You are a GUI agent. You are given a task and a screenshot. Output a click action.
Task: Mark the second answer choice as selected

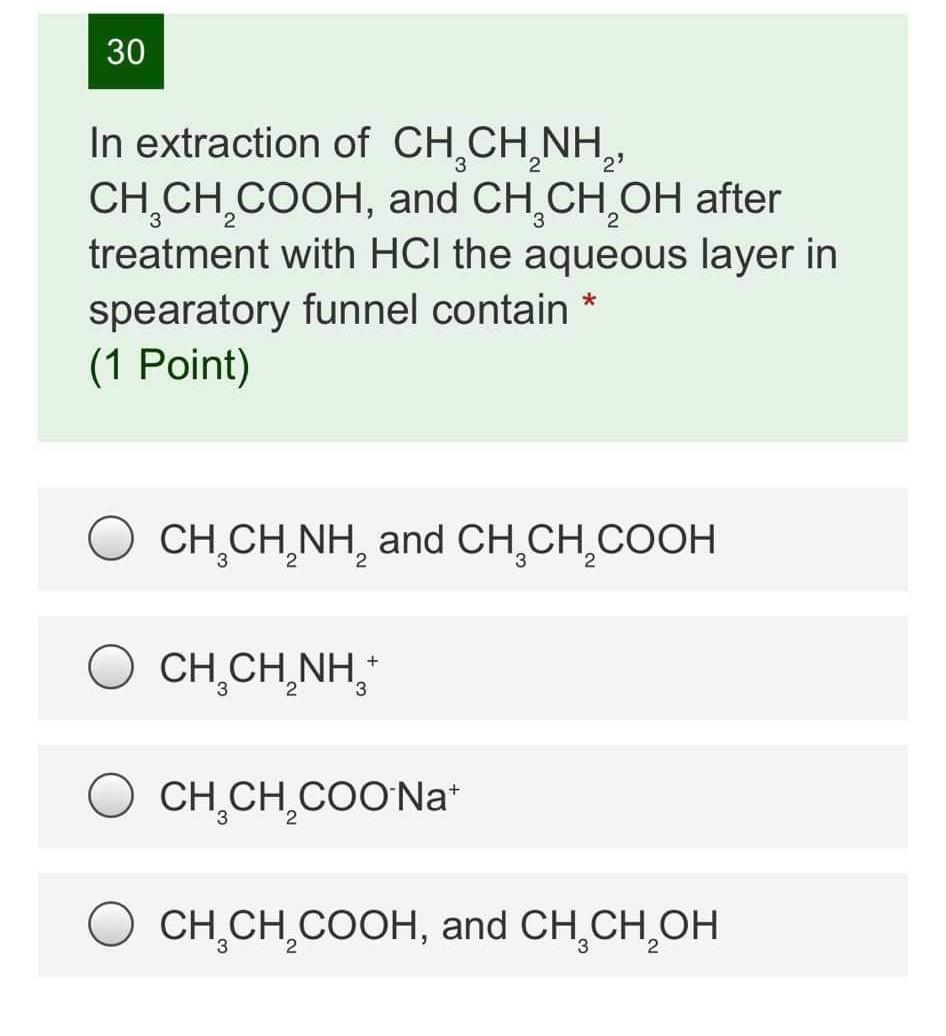(x=113, y=670)
